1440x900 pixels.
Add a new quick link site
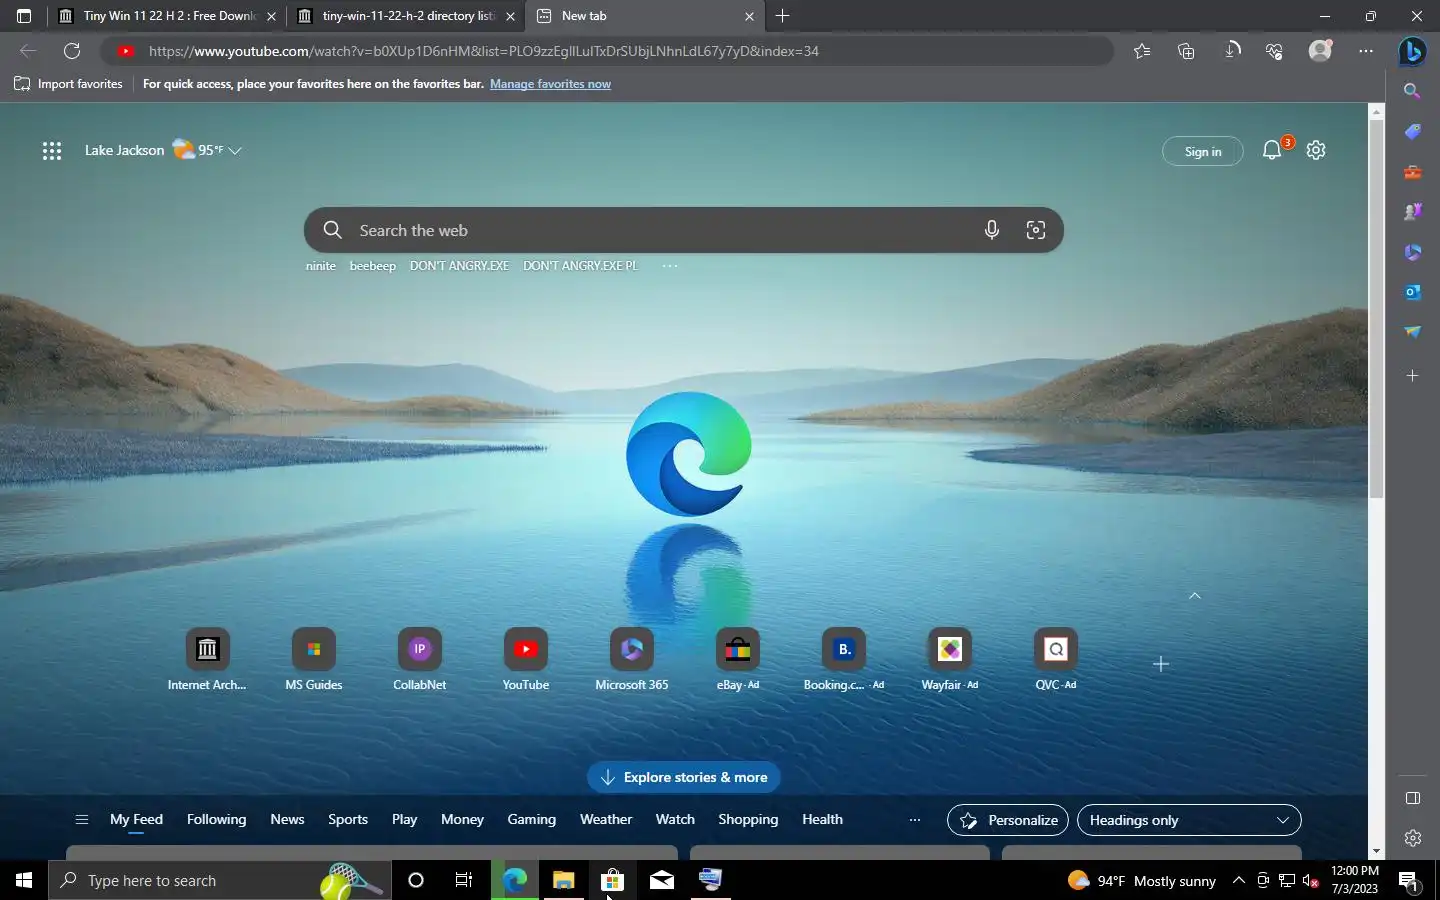(1160, 664)
